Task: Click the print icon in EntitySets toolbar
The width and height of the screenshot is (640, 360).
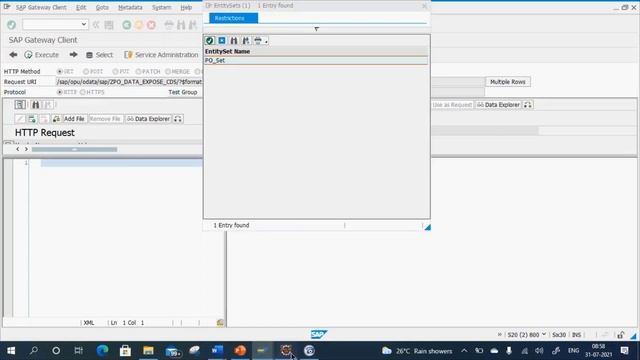Action: [x=258, y=40]
